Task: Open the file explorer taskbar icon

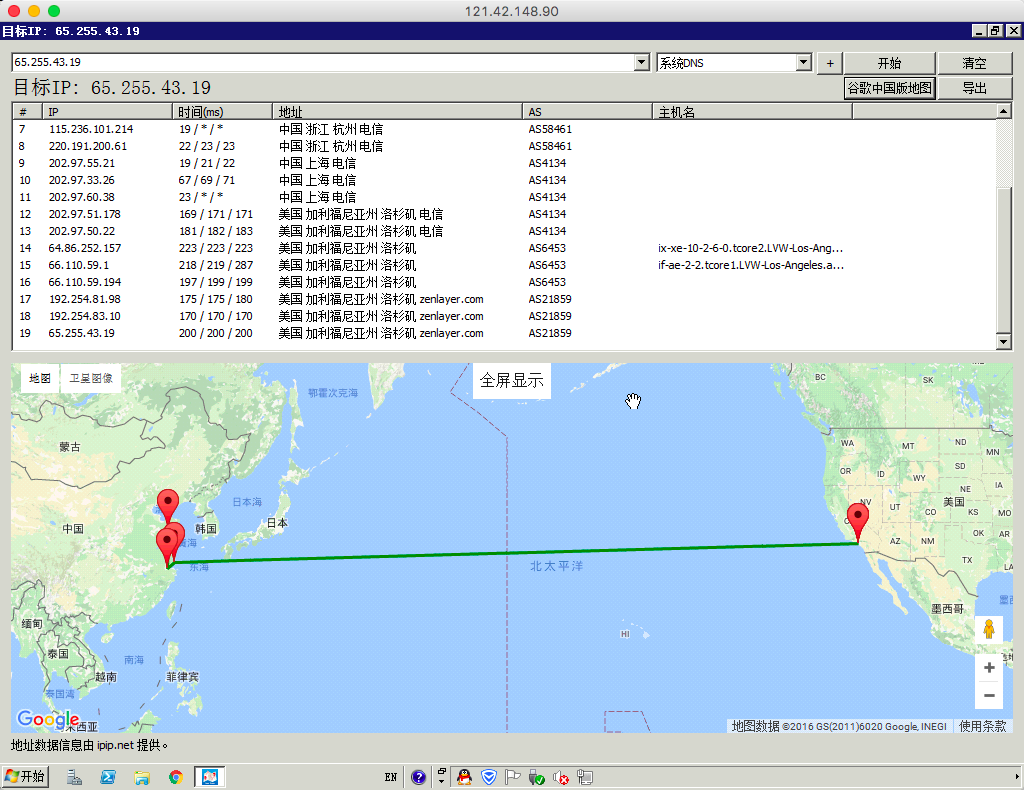Action: point(142,777)
